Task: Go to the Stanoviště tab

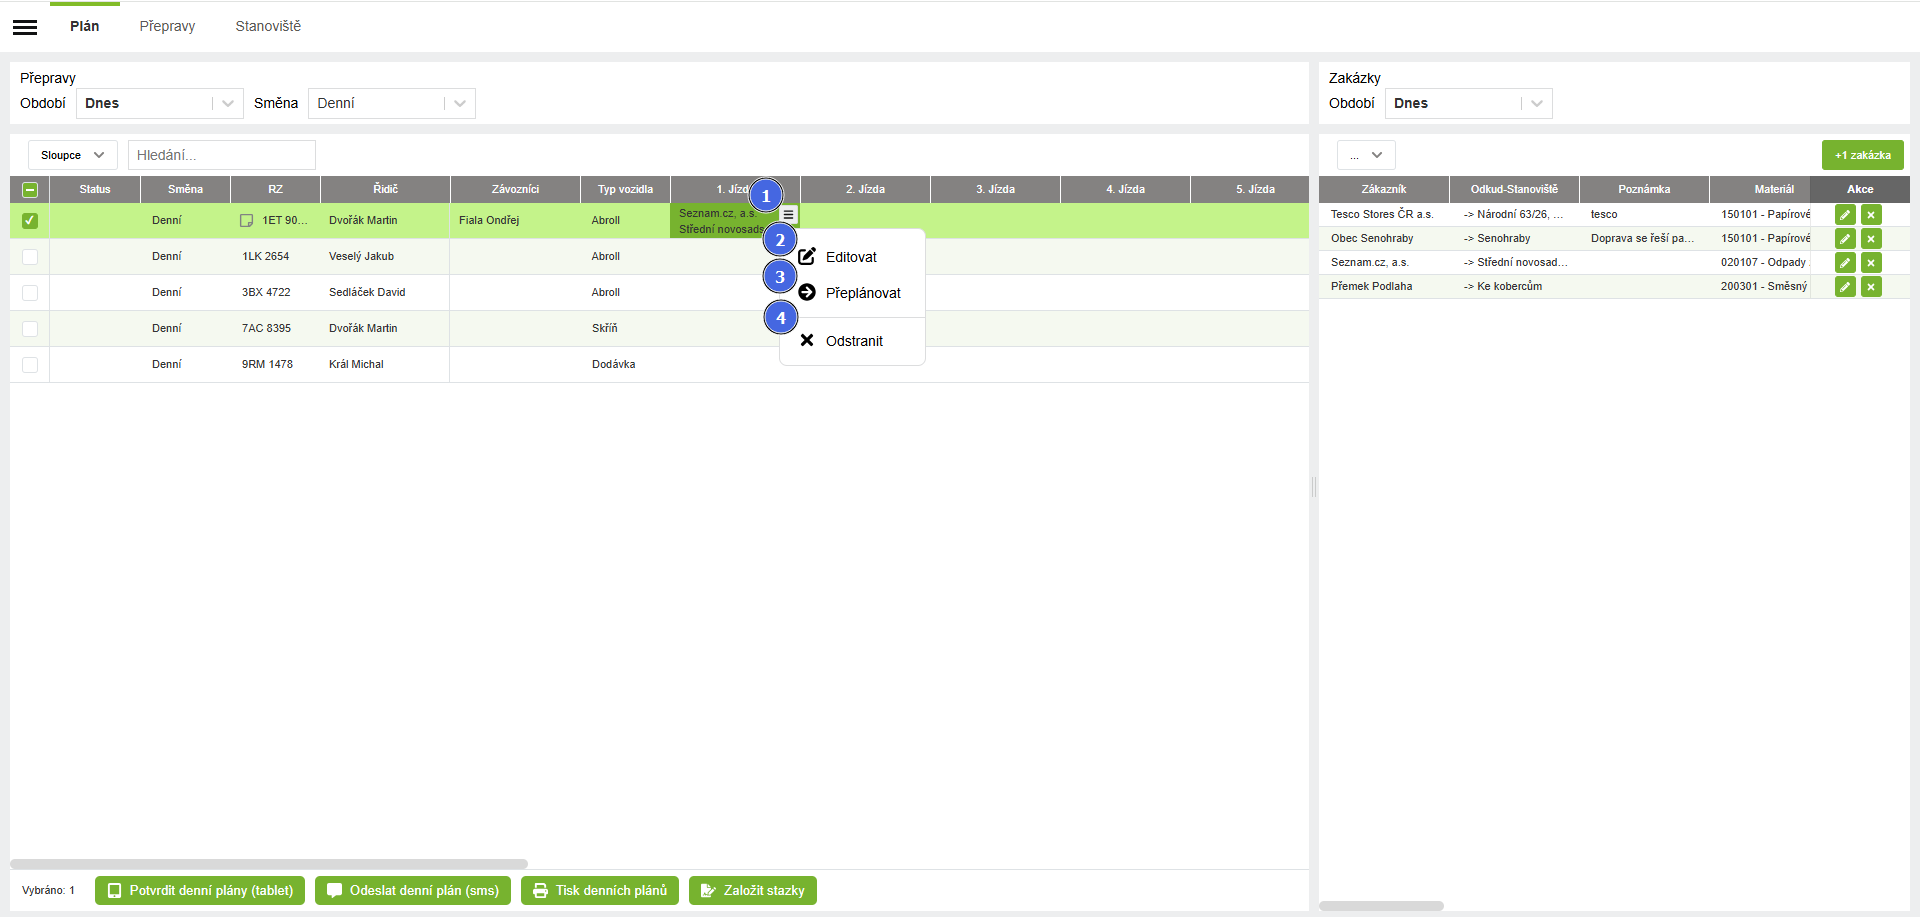Action: tap(268, 26)
